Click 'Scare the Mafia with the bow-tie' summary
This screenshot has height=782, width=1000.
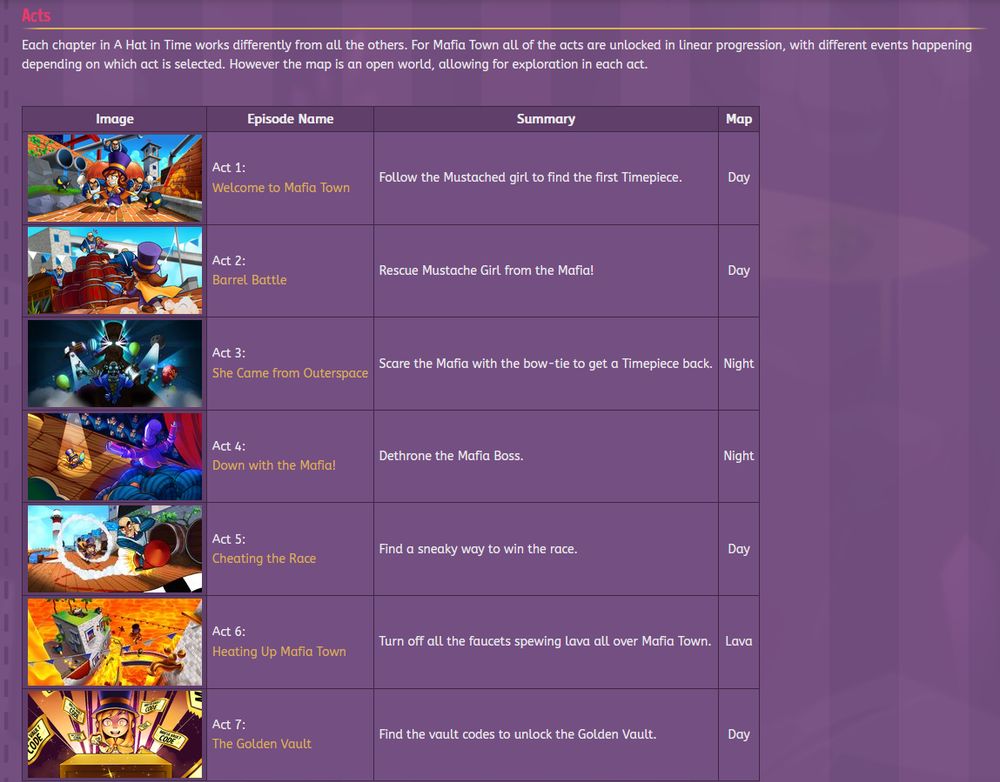coord(545,364)
